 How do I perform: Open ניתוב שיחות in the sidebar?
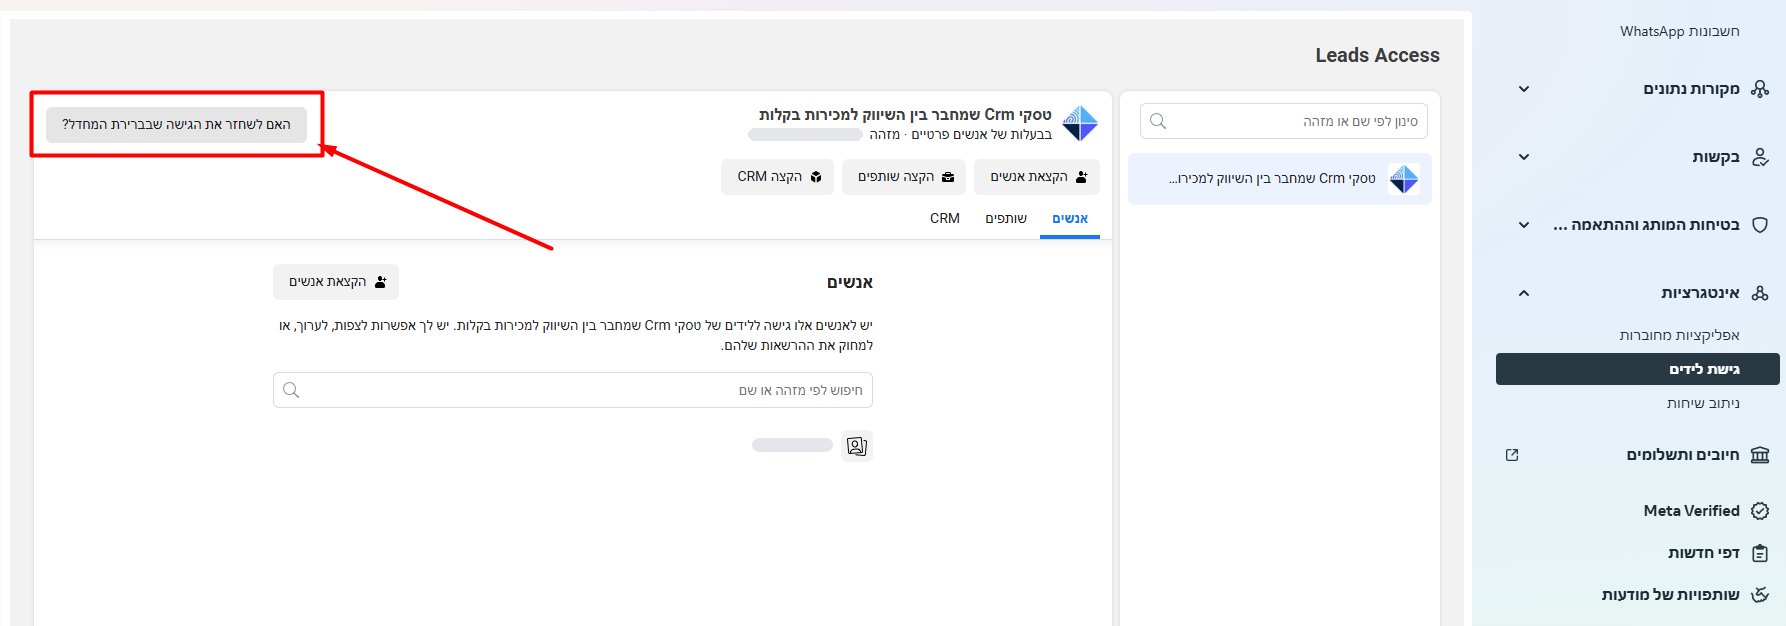pyautogui.click(x=1703, y=403)
